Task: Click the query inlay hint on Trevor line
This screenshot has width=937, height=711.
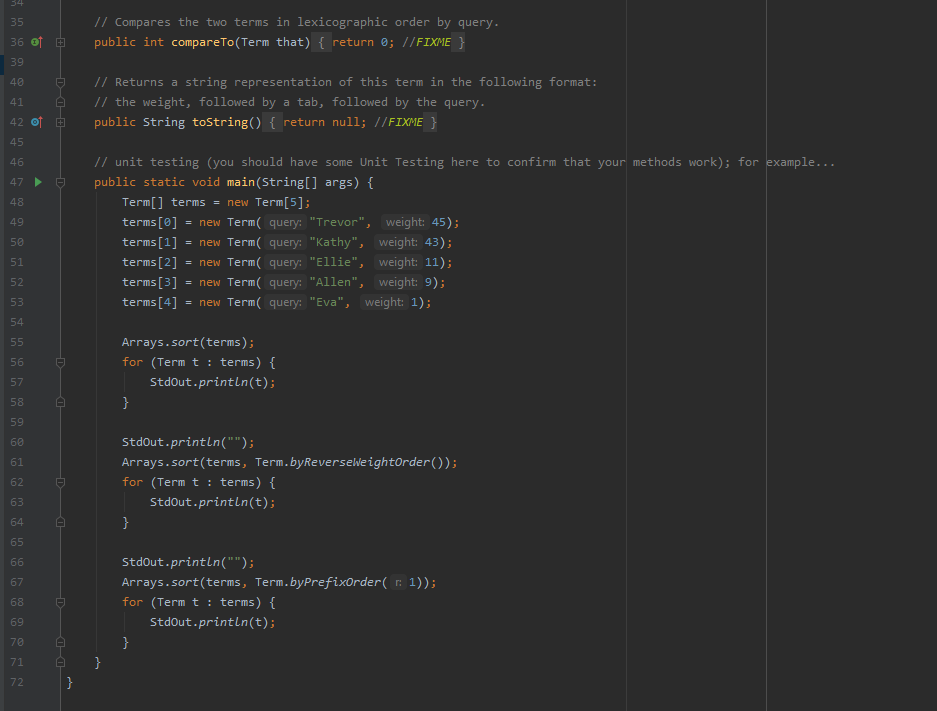Action: tap(284, 221)
